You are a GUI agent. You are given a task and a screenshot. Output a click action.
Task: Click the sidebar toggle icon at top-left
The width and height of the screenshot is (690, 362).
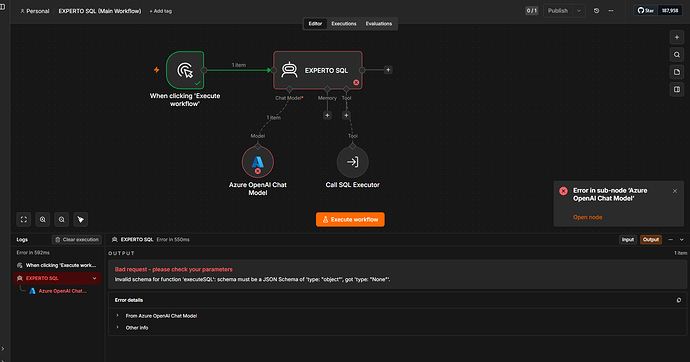point(3,7)
